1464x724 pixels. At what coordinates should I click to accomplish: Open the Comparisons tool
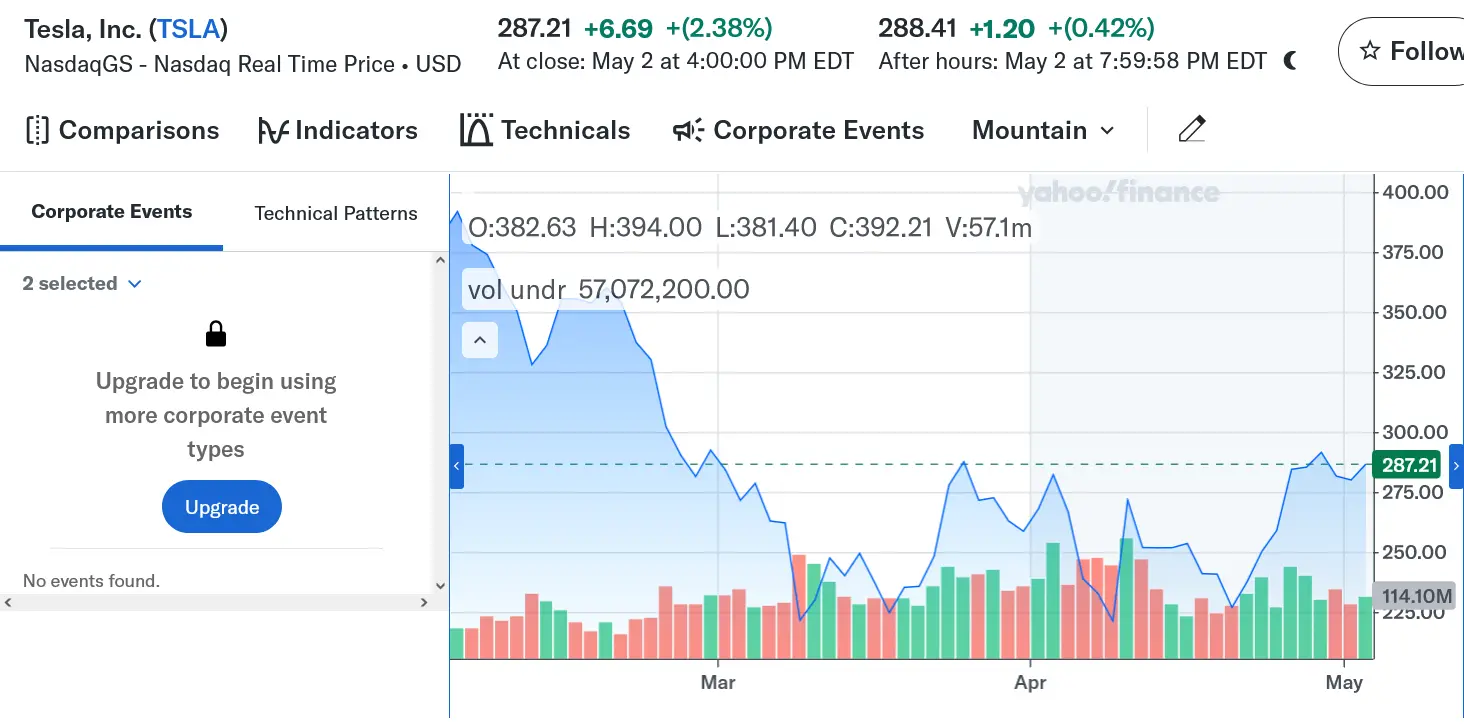pos(121,130)
